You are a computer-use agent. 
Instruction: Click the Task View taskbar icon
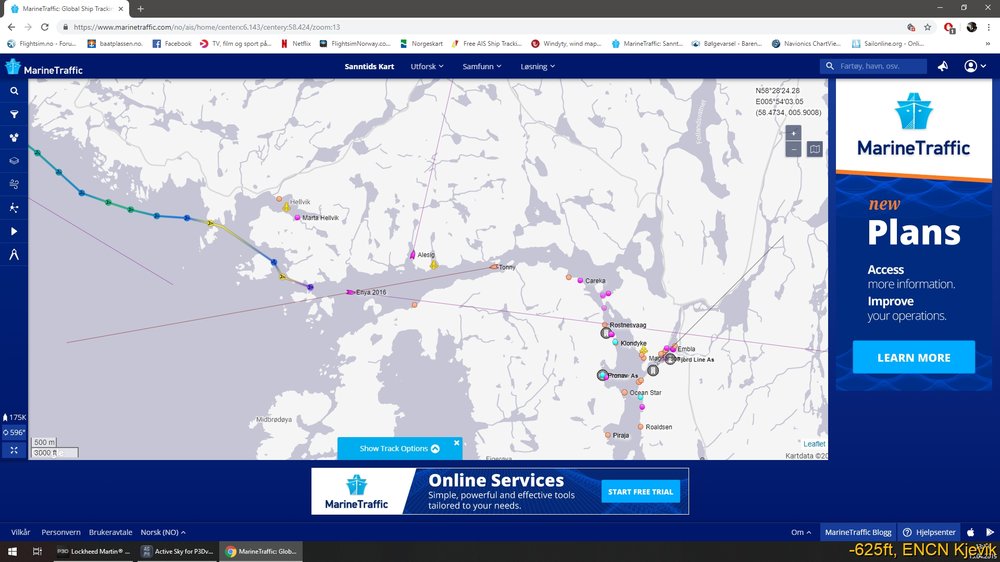pos(37,551)
